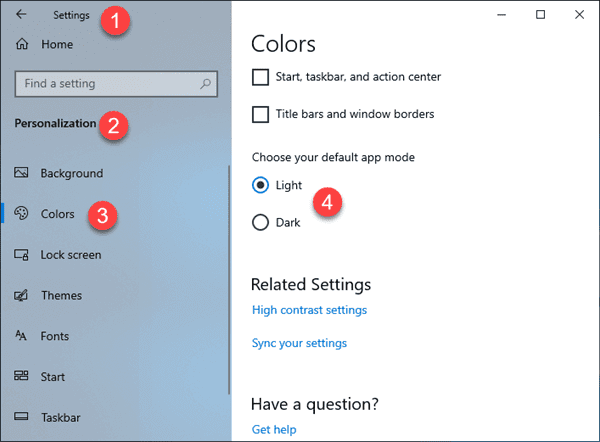Check Title bars and window borders

260,114
